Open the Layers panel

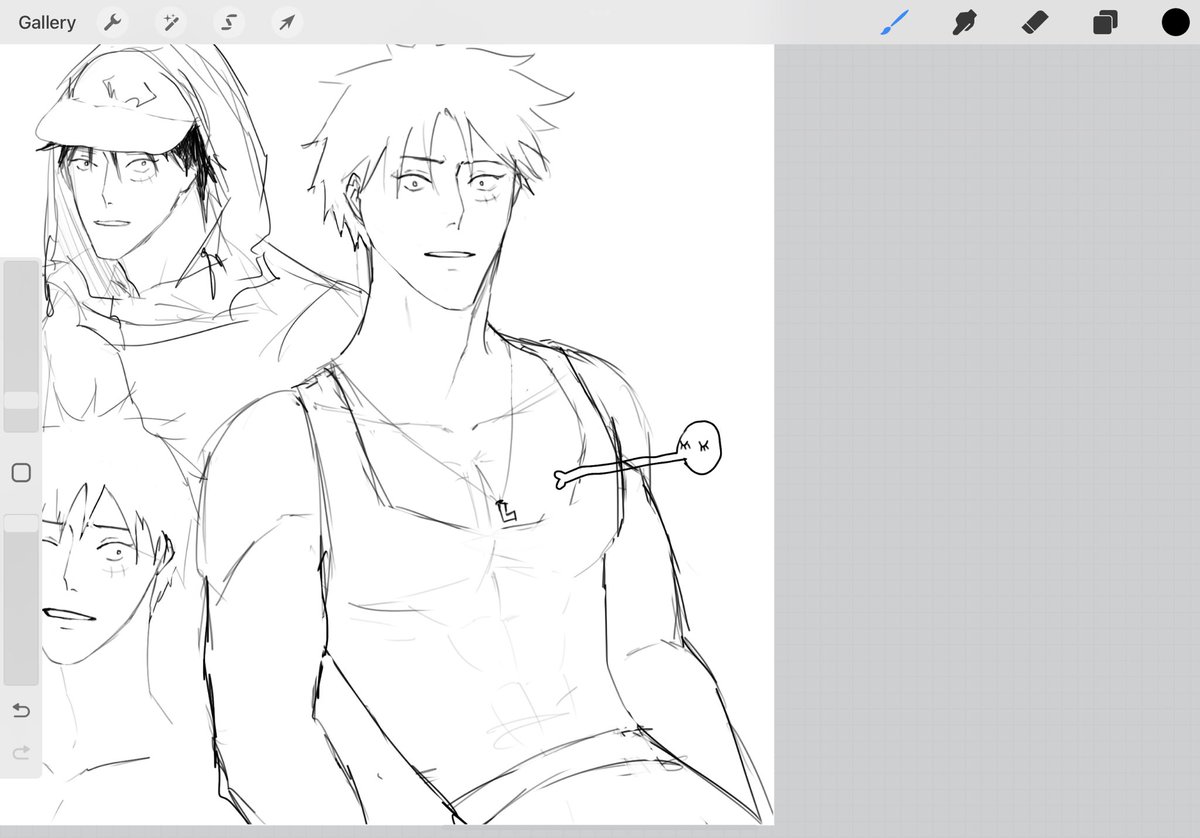1105,22
